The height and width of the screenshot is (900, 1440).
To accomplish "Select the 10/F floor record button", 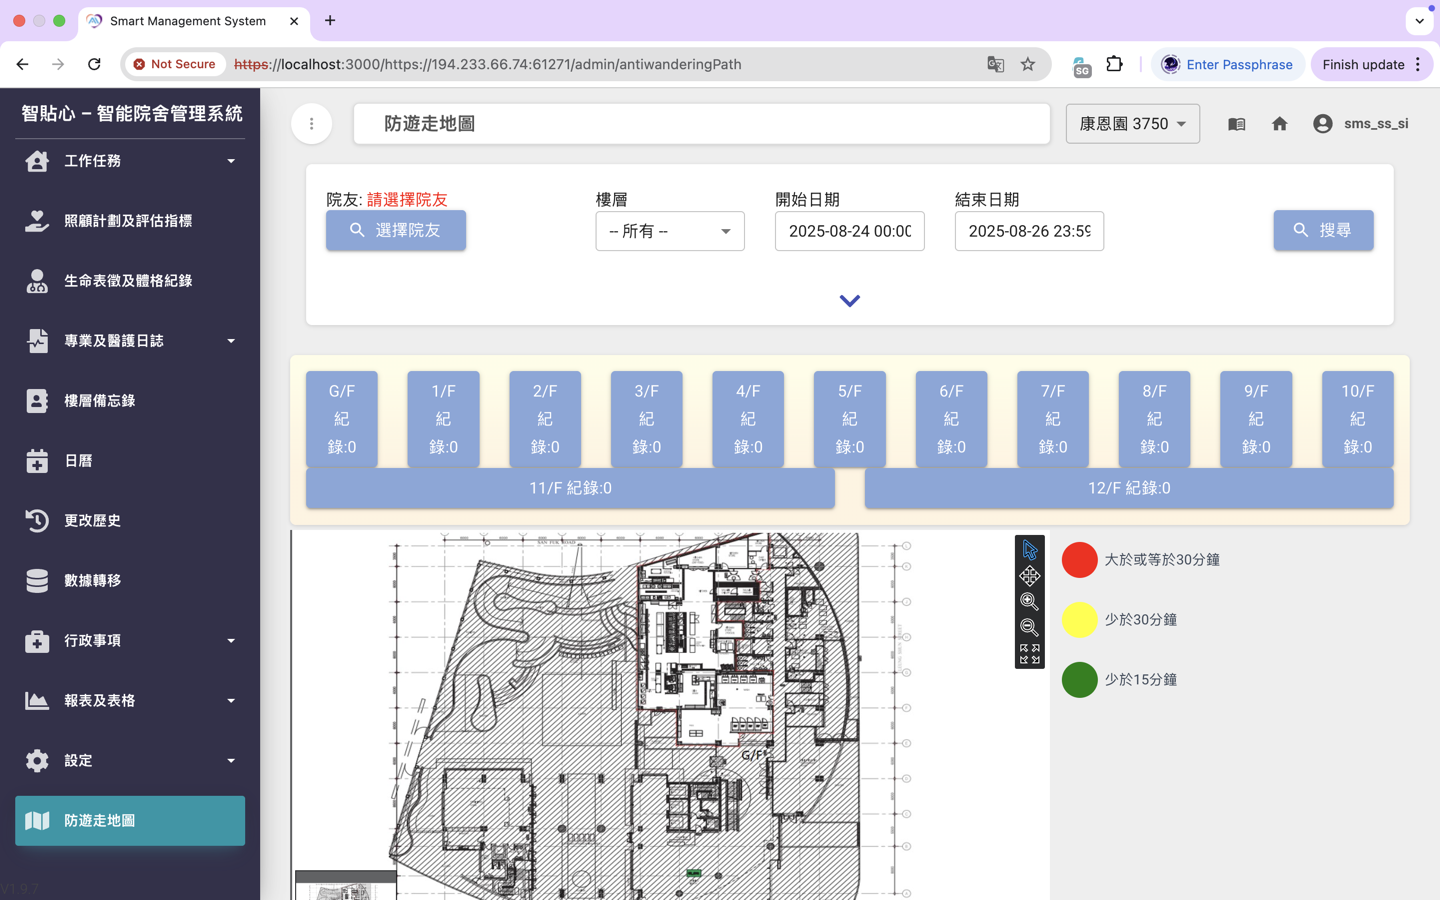I will (x=1358, y=419).
